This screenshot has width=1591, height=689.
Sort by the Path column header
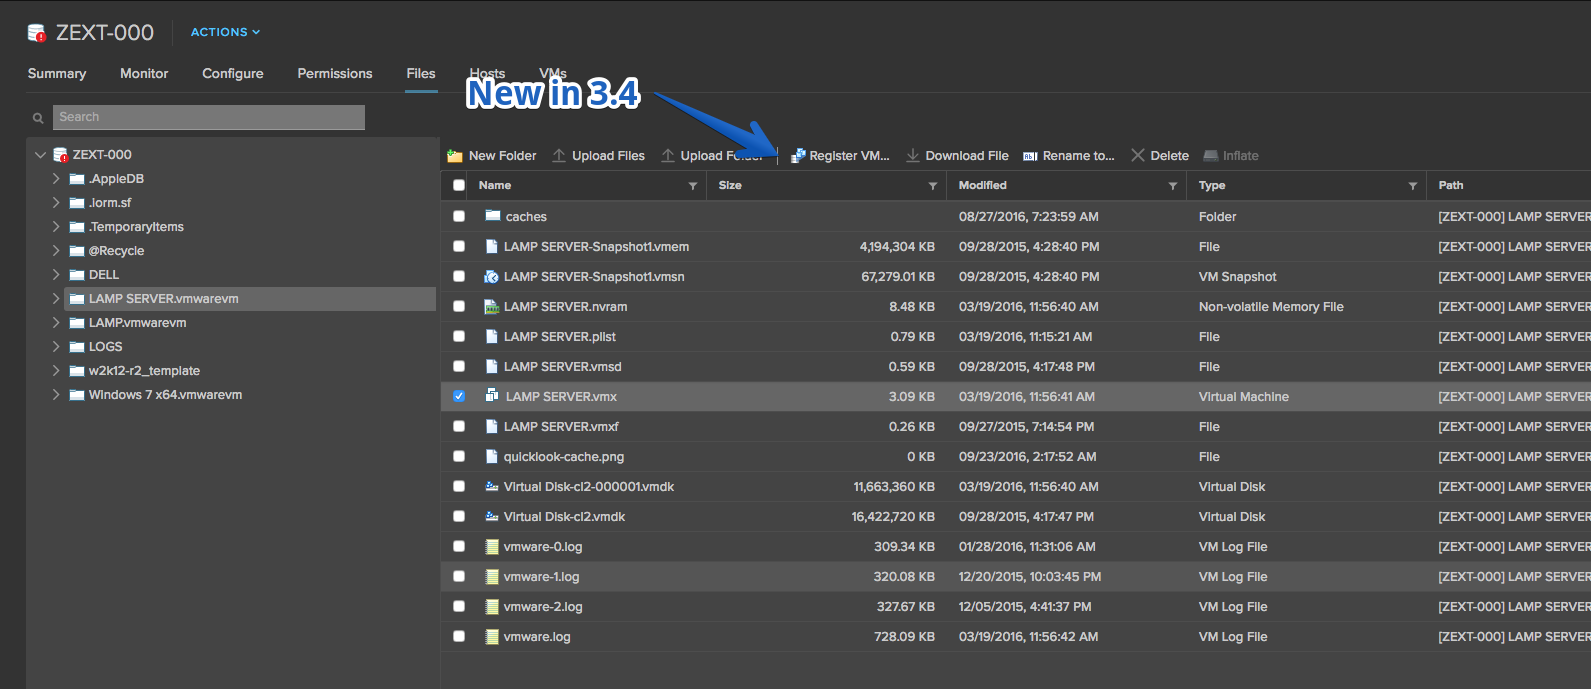pyautogui.click(x=1451, y=185)
